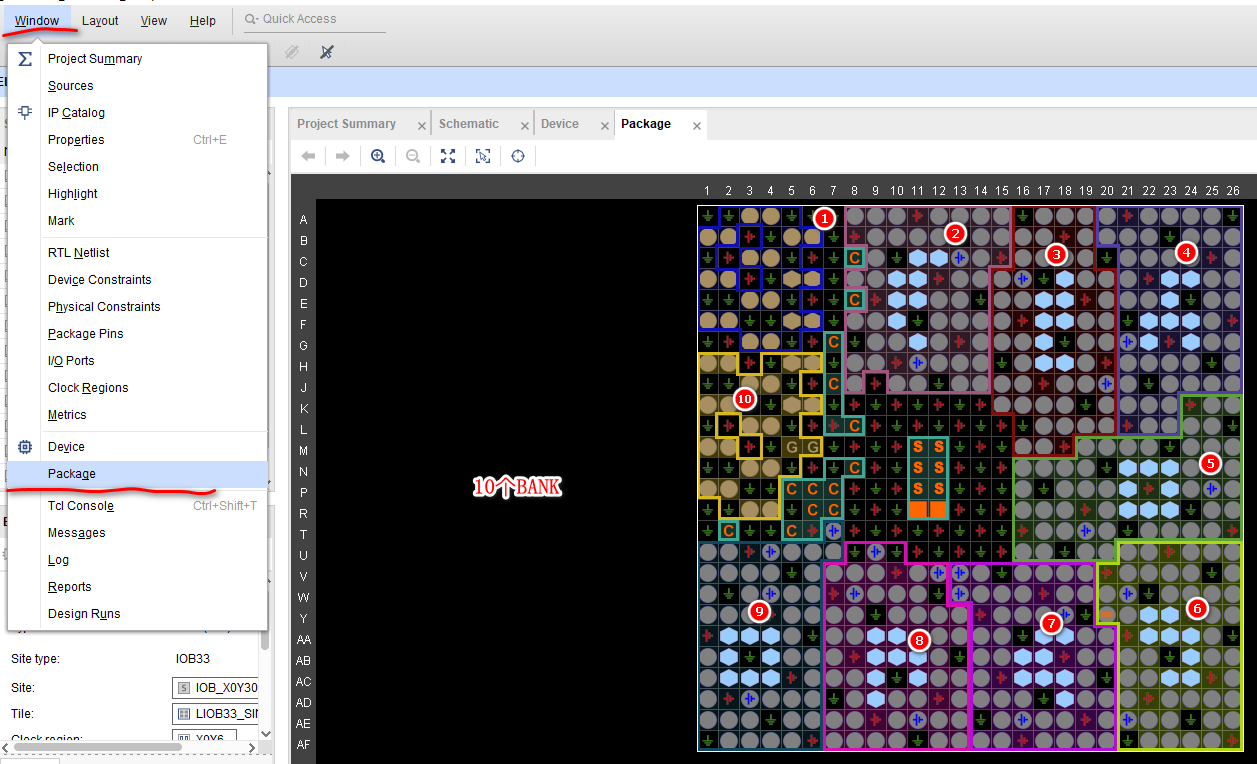The width and height of the screenshot is (1257, 764).
Task: Switch to the Schematic tab
Action: (x=469, y=124)
